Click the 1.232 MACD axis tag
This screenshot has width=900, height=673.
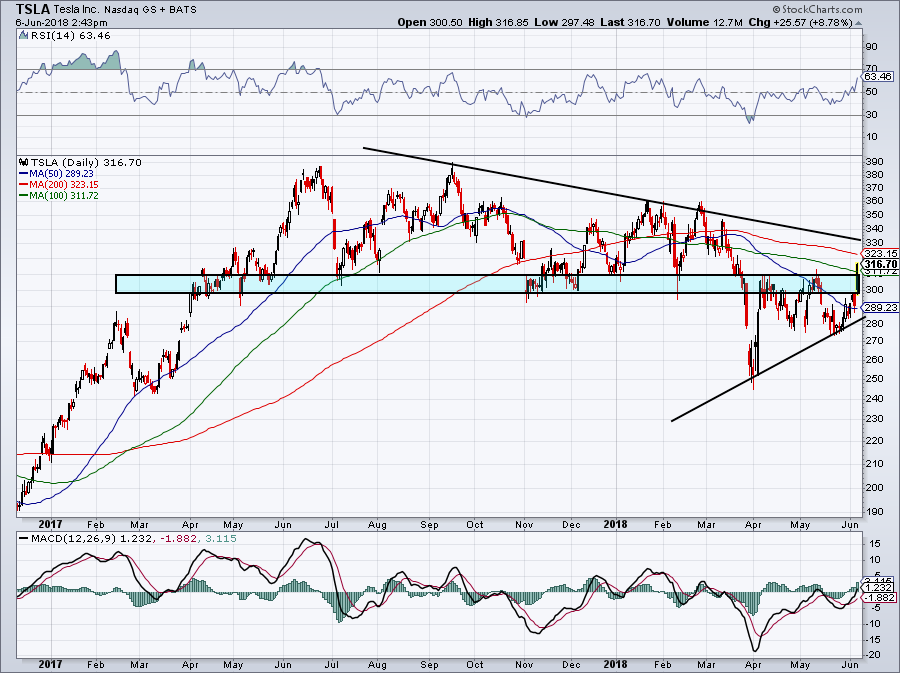coord(877,588)
